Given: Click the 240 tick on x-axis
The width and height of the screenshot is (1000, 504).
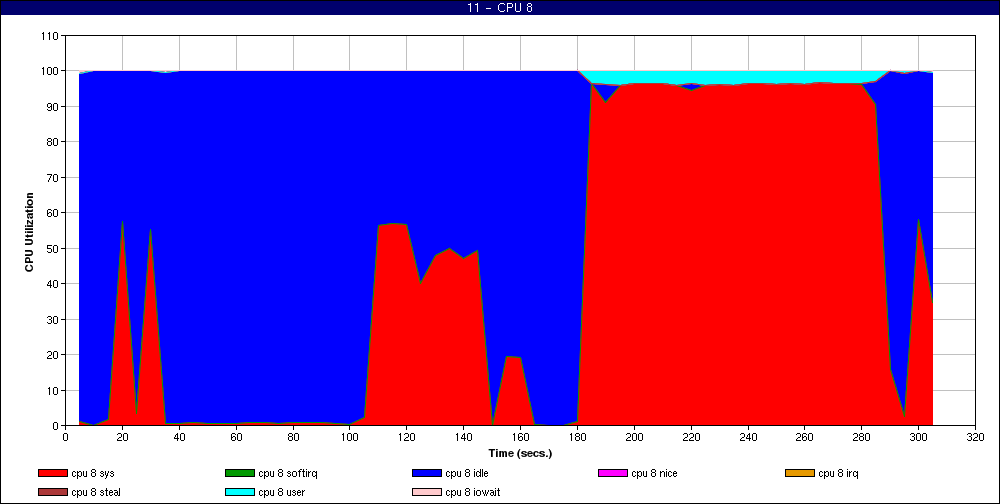Looking at the screenshot, I should click(x=747, y=437).
